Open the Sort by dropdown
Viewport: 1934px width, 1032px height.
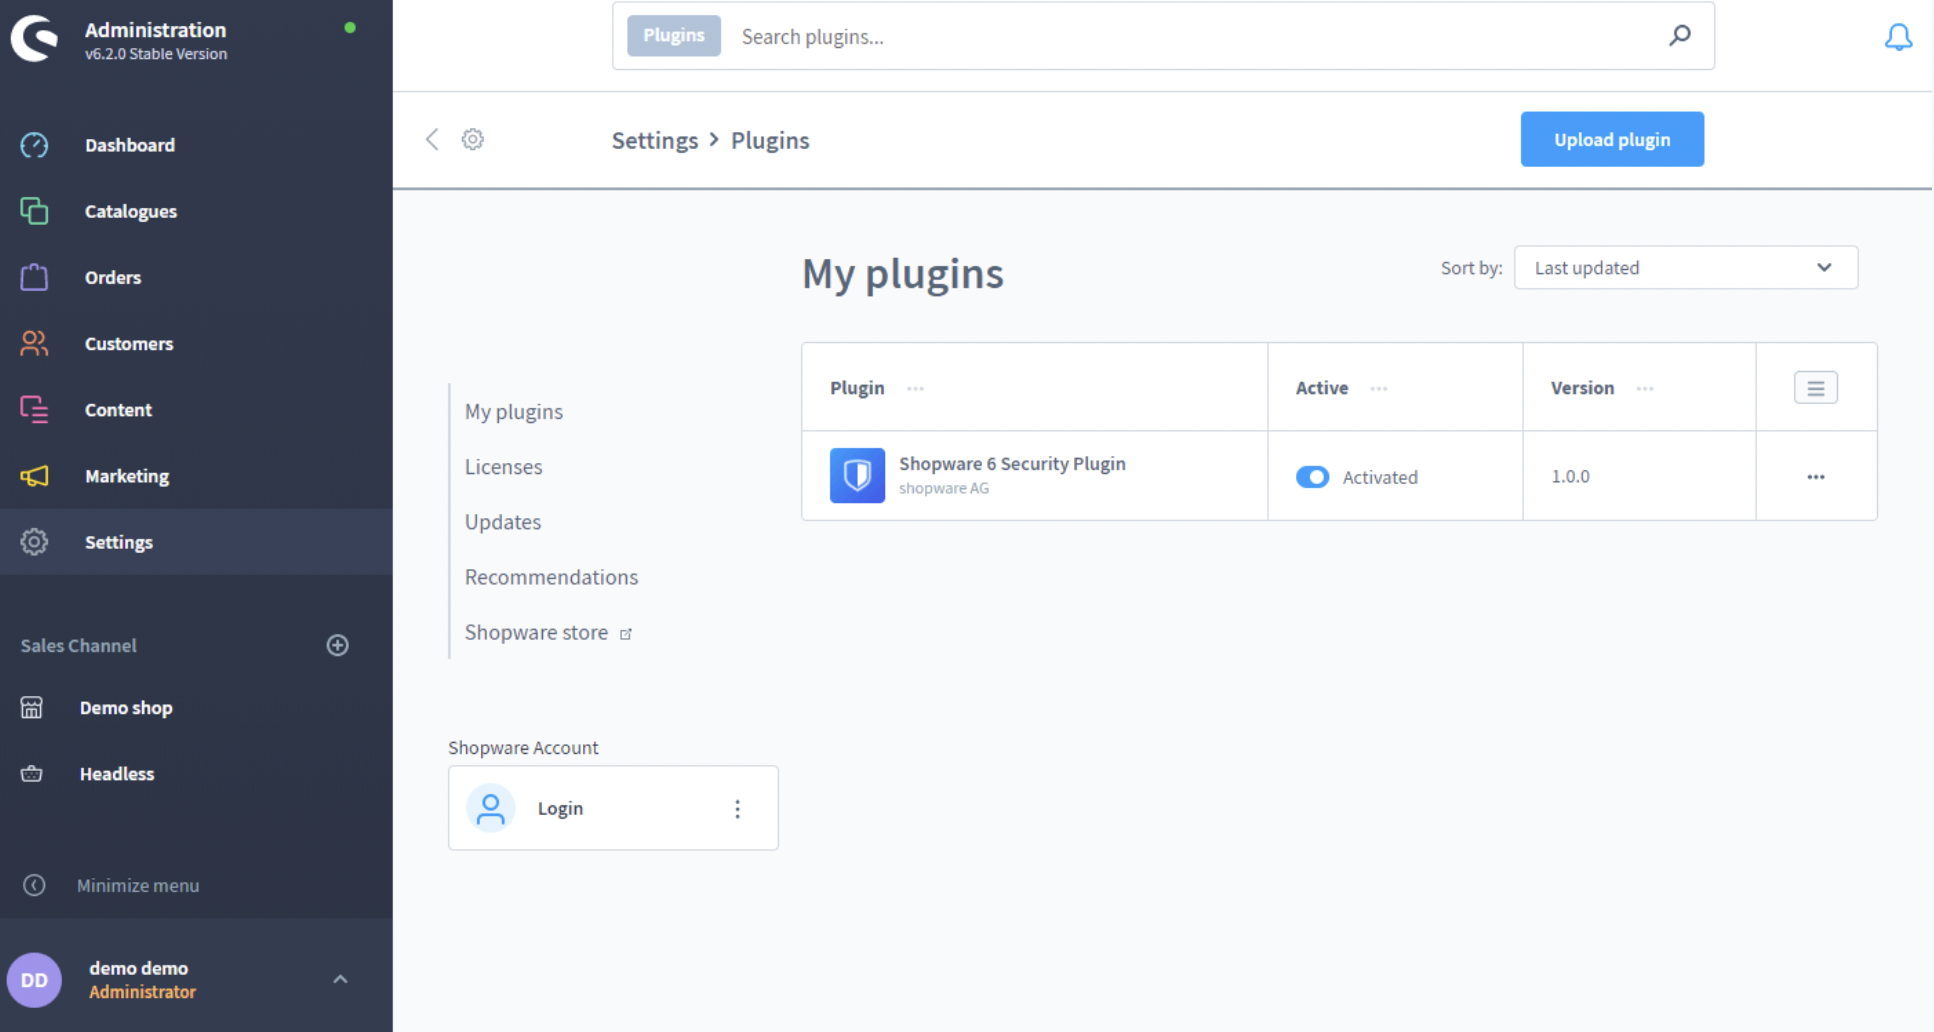click(x=1685, y=268)
